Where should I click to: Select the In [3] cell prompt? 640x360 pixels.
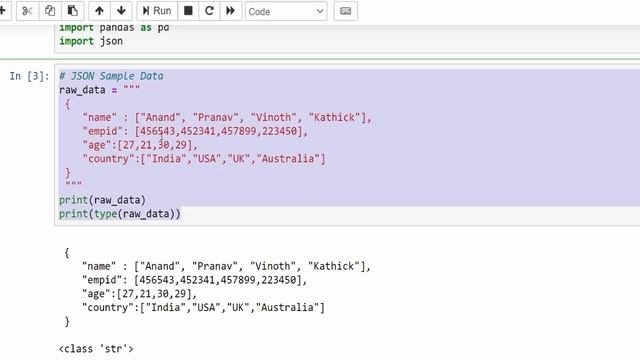[29, 76]
